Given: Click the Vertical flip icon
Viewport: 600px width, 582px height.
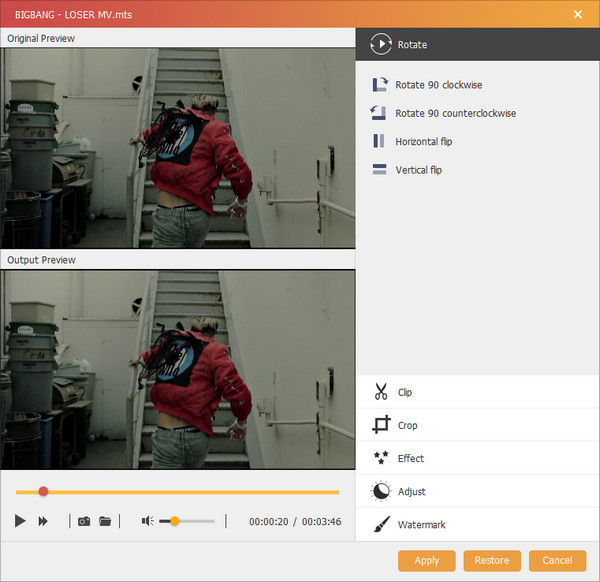Looking at the screenshot, I should pyautogui.click(x=379, y=169).
